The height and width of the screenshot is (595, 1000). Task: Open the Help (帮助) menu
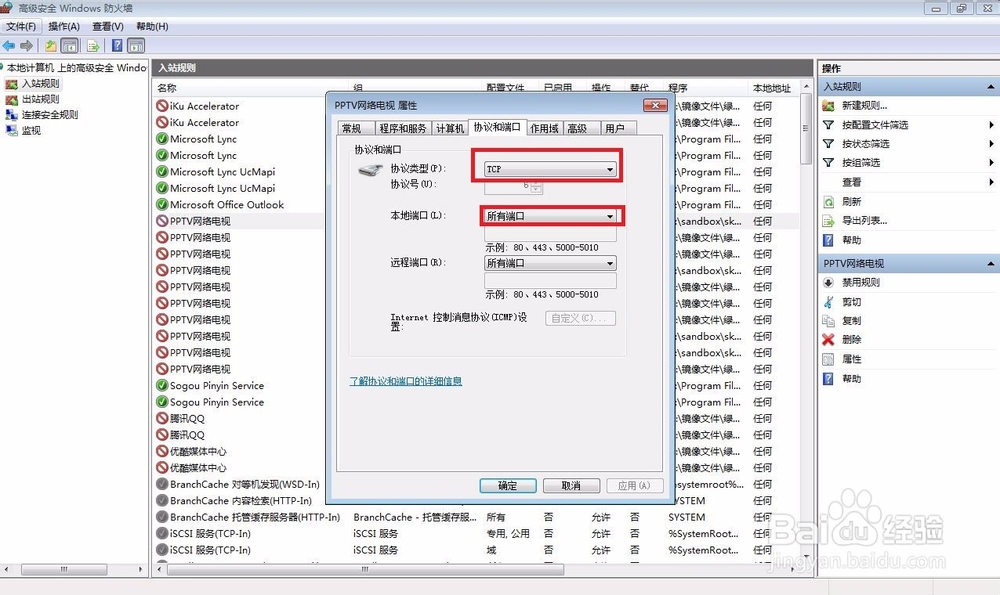[152, 26]
